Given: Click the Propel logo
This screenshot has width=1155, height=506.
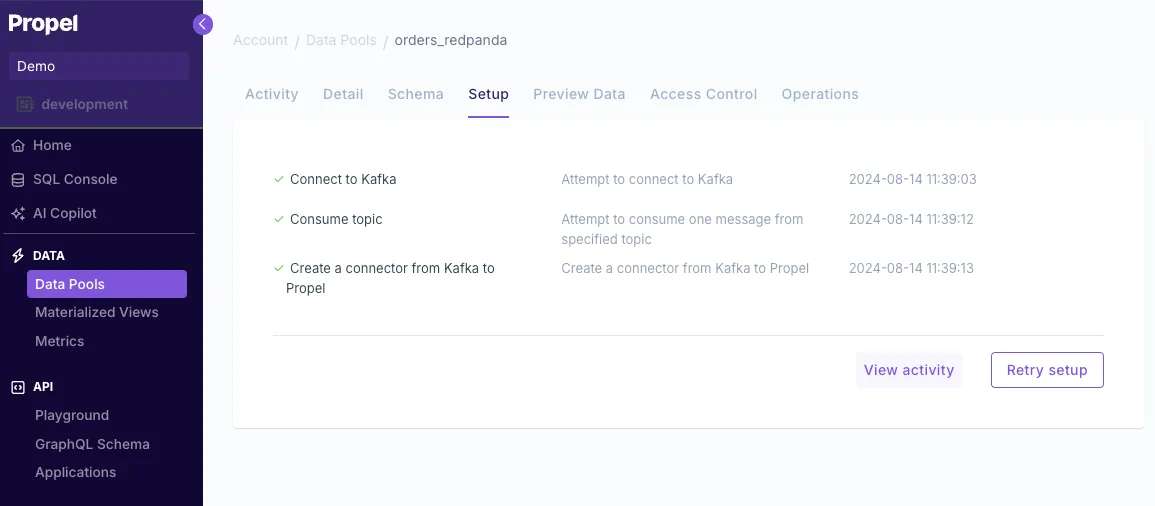Looking at the screenshot, I should pyautogui.click(x=43, y=24).
